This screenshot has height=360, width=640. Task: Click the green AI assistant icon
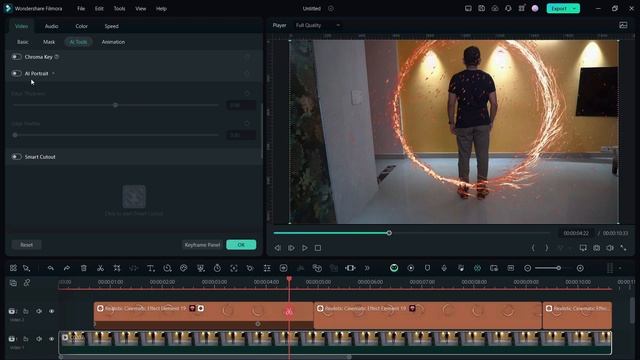[x=394, y=268]
